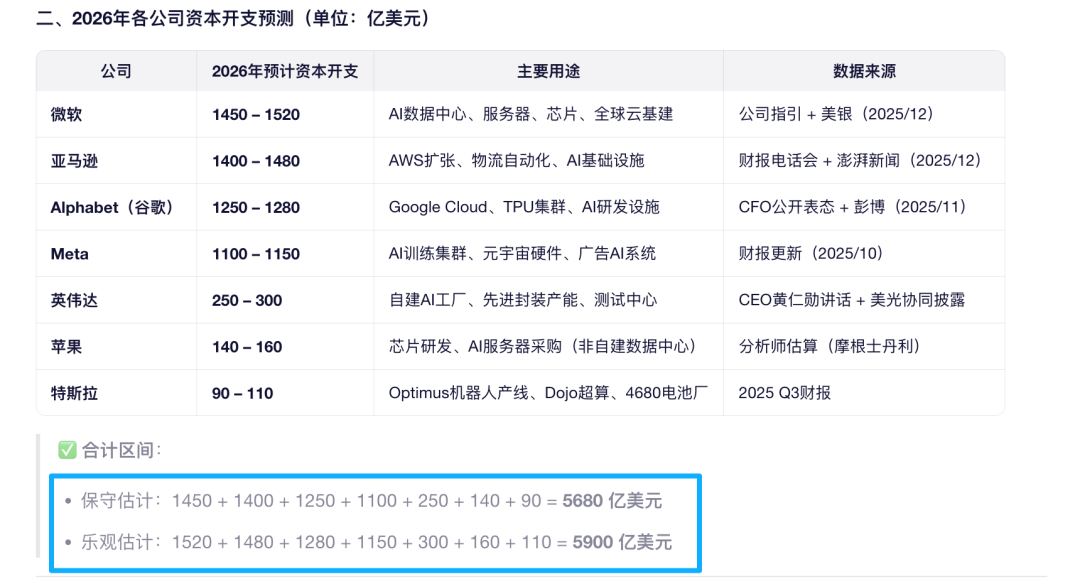Select the Alphabet（谷歌） company cell

[x=115, y=207]
